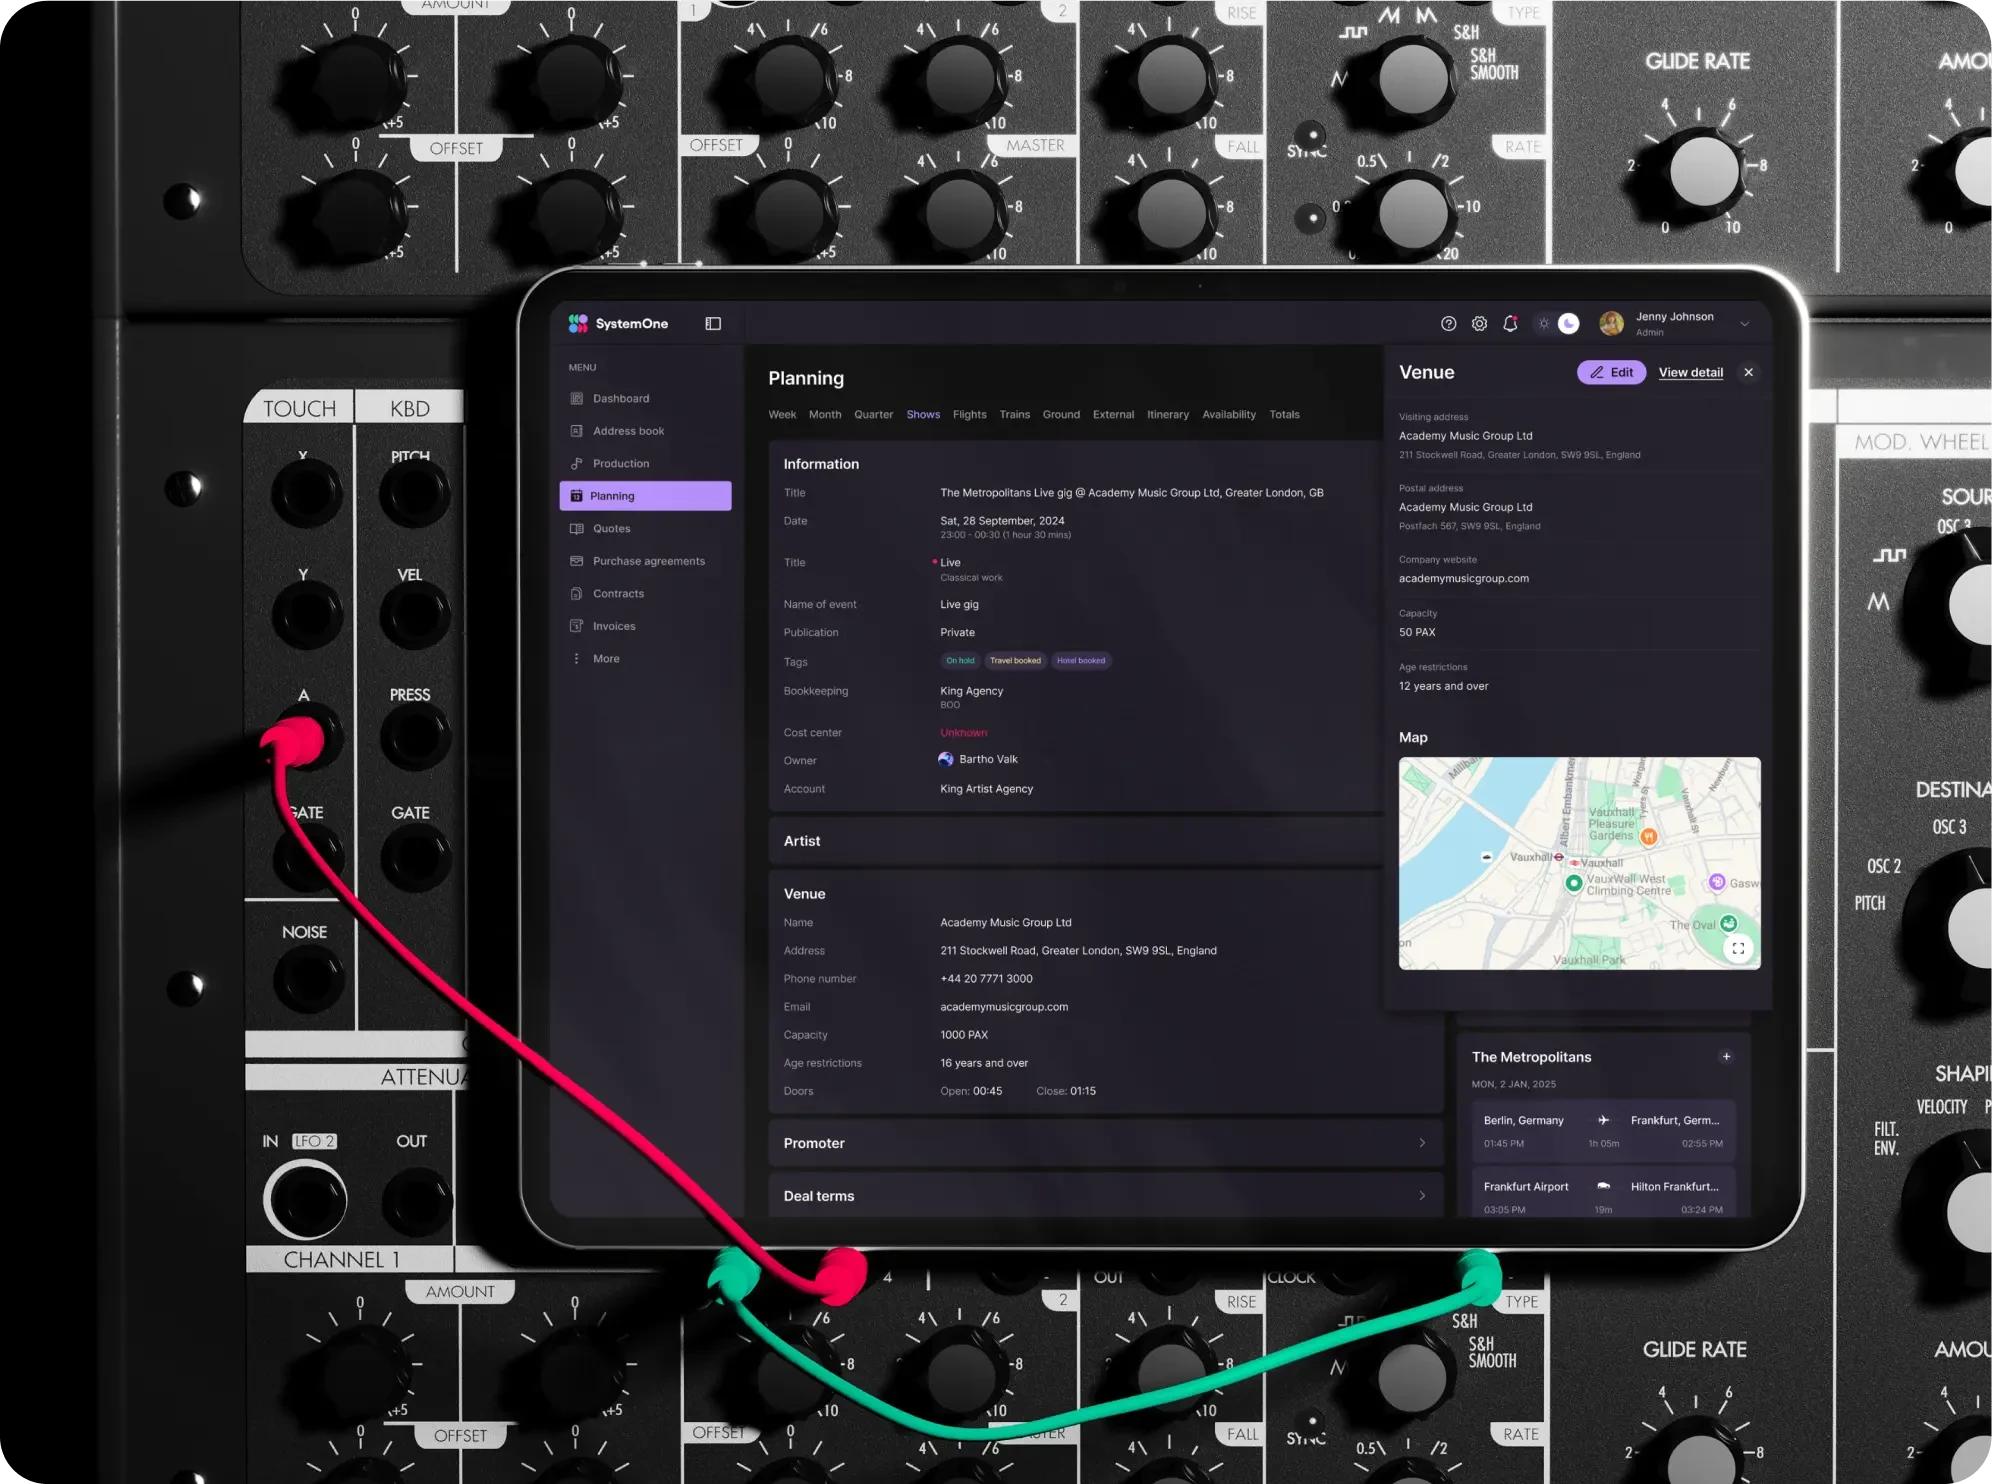
Task: Click Jenny Johnson's profile avatar
Action: point(1611,323)
